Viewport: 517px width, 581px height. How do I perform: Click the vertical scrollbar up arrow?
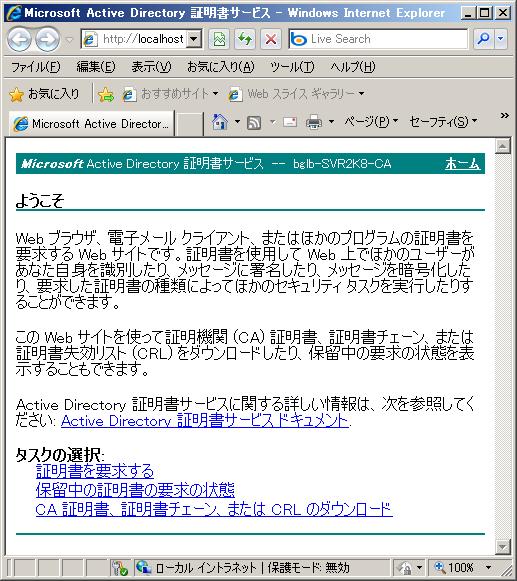(503, 147)
